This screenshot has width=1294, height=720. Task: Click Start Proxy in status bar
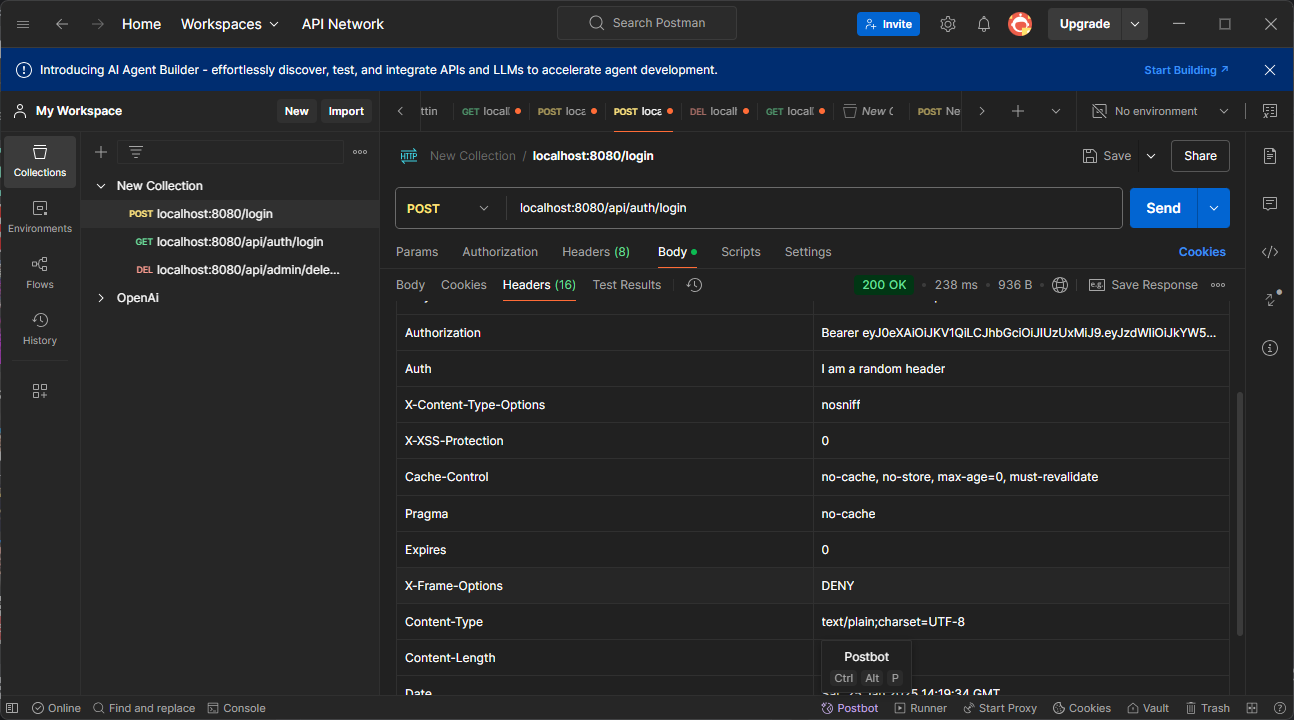pos(1000,708)
